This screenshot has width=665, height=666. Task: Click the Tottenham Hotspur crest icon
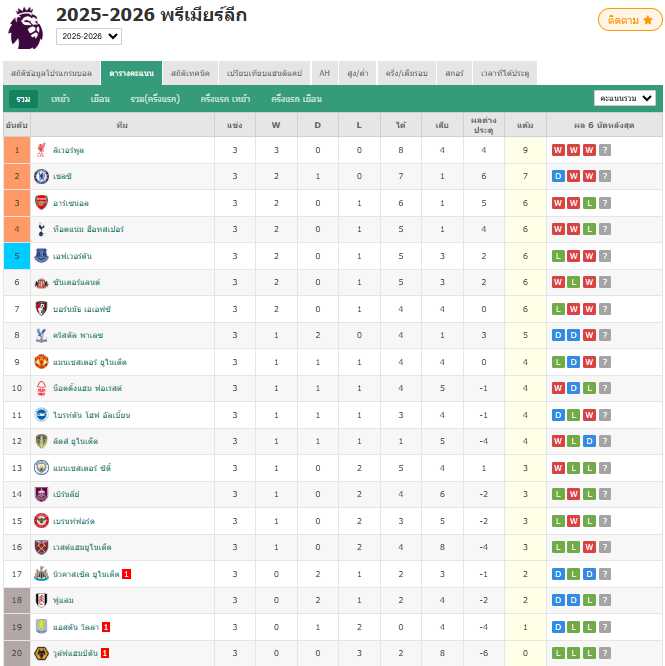pyautogui.click(x=41, y=229)
